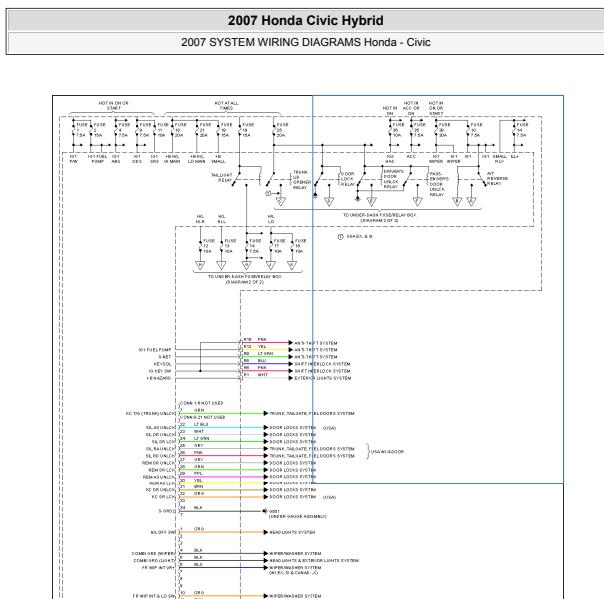Click connector triangle H below fuse 12
Viewport: 604px width, 599px height.
(200, 265)
